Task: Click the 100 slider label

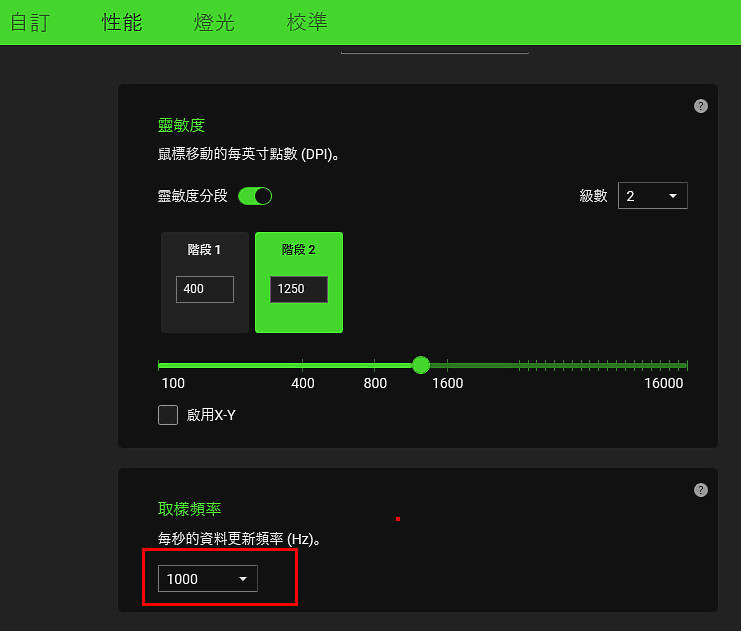Action: pyautogui.click(x=173, y=383)
